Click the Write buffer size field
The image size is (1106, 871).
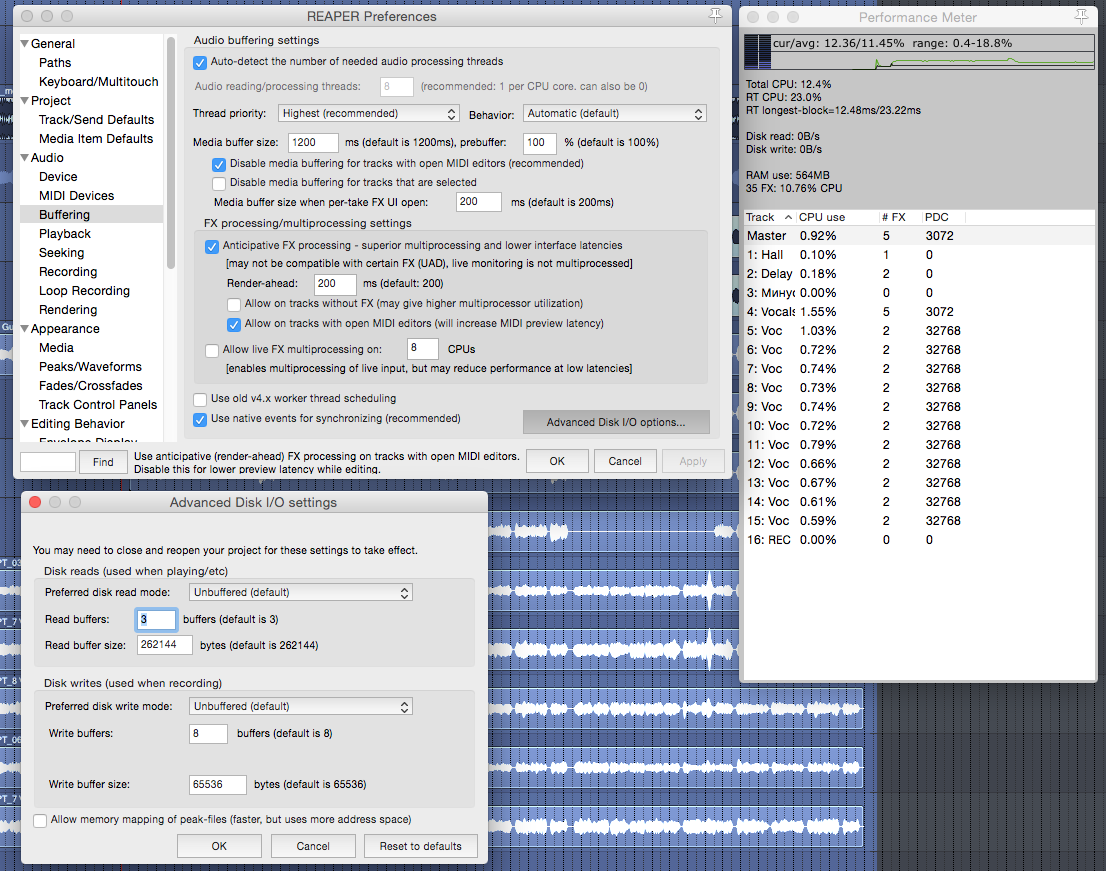click(217, 785)
